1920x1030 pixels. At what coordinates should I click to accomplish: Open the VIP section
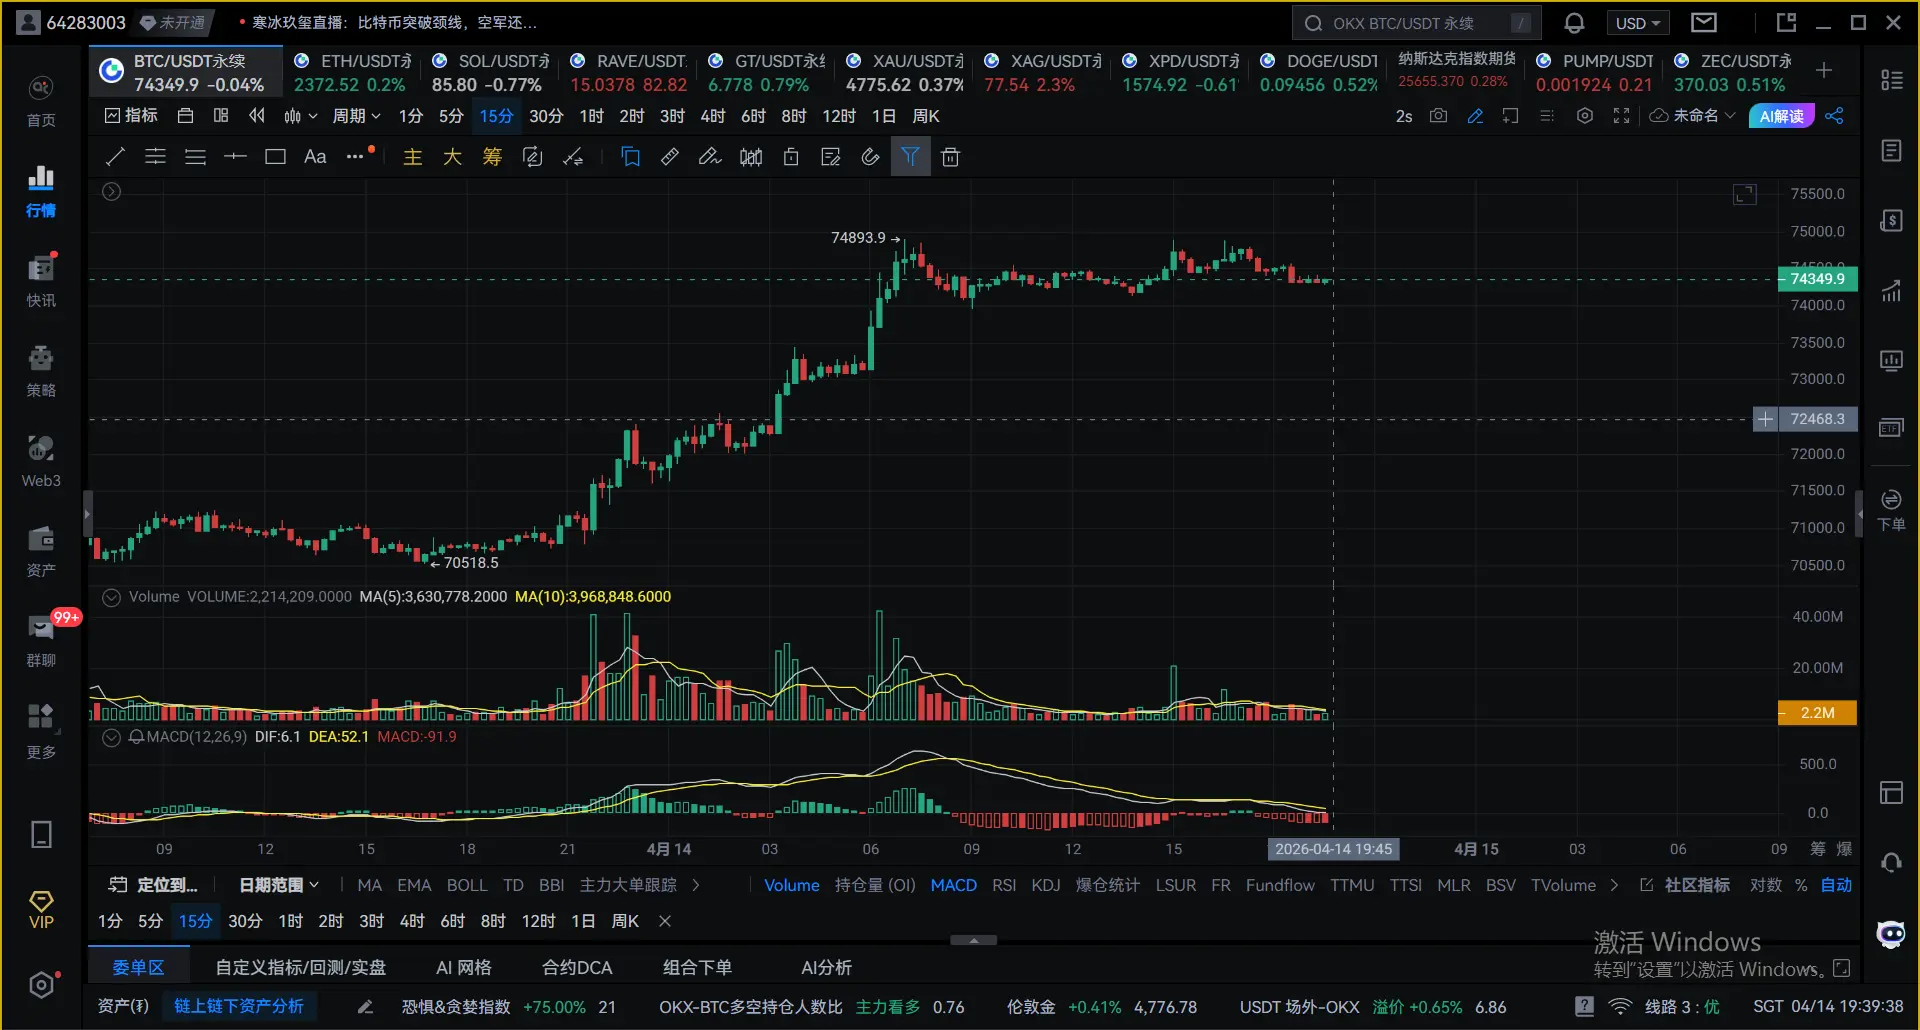41,910
